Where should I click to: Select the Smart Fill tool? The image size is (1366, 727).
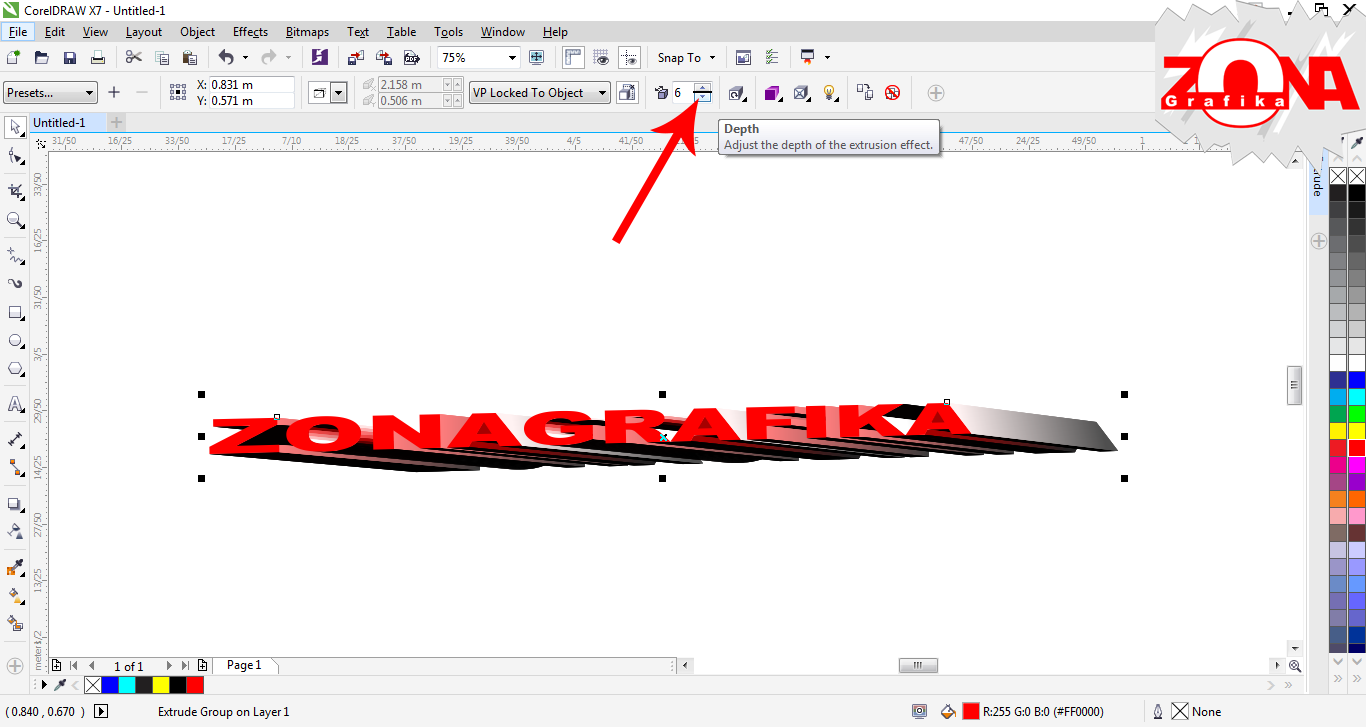click(x=15, y=623)
